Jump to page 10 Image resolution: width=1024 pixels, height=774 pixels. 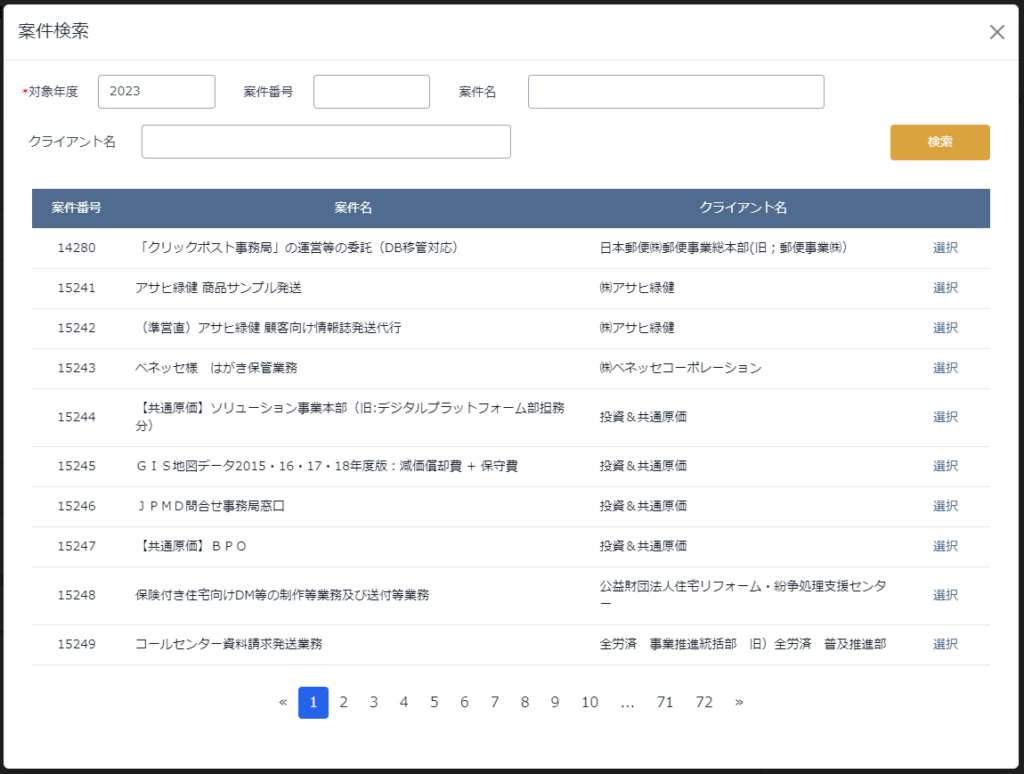coord(590,702)
